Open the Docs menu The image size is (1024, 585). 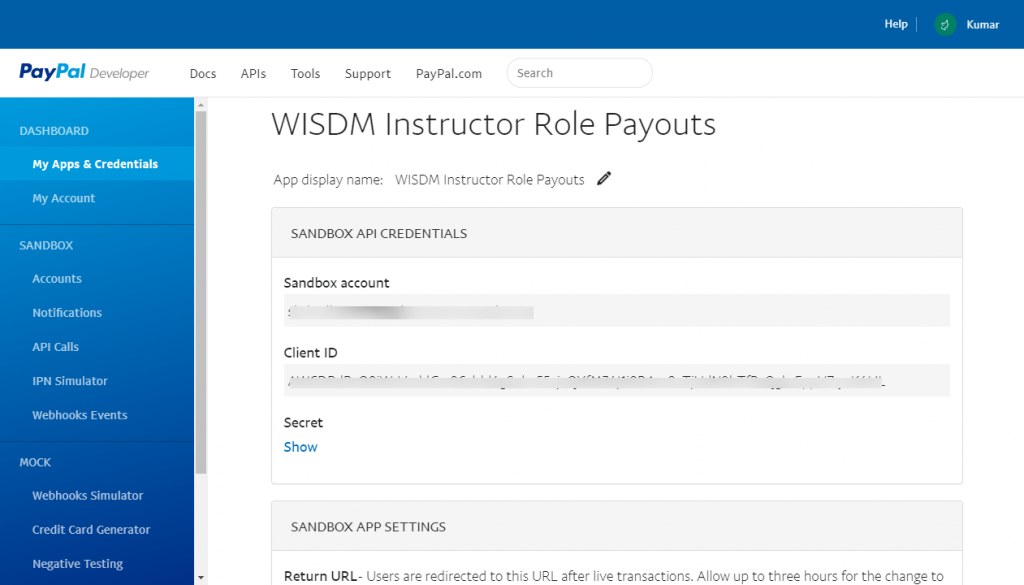[203, 74]
